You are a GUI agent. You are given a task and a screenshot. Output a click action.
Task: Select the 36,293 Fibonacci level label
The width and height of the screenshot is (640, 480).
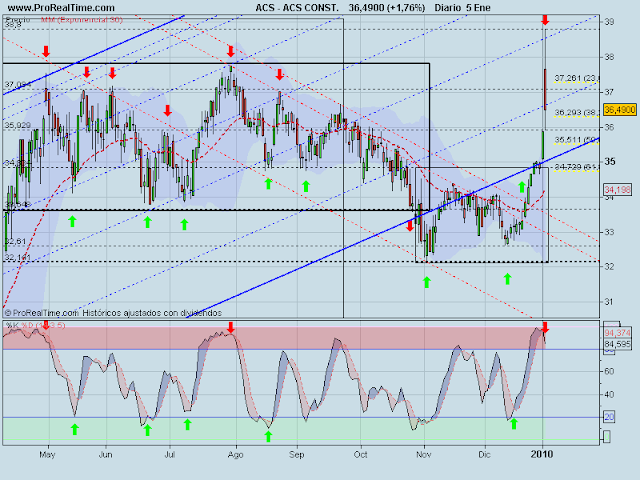[576, 112]
